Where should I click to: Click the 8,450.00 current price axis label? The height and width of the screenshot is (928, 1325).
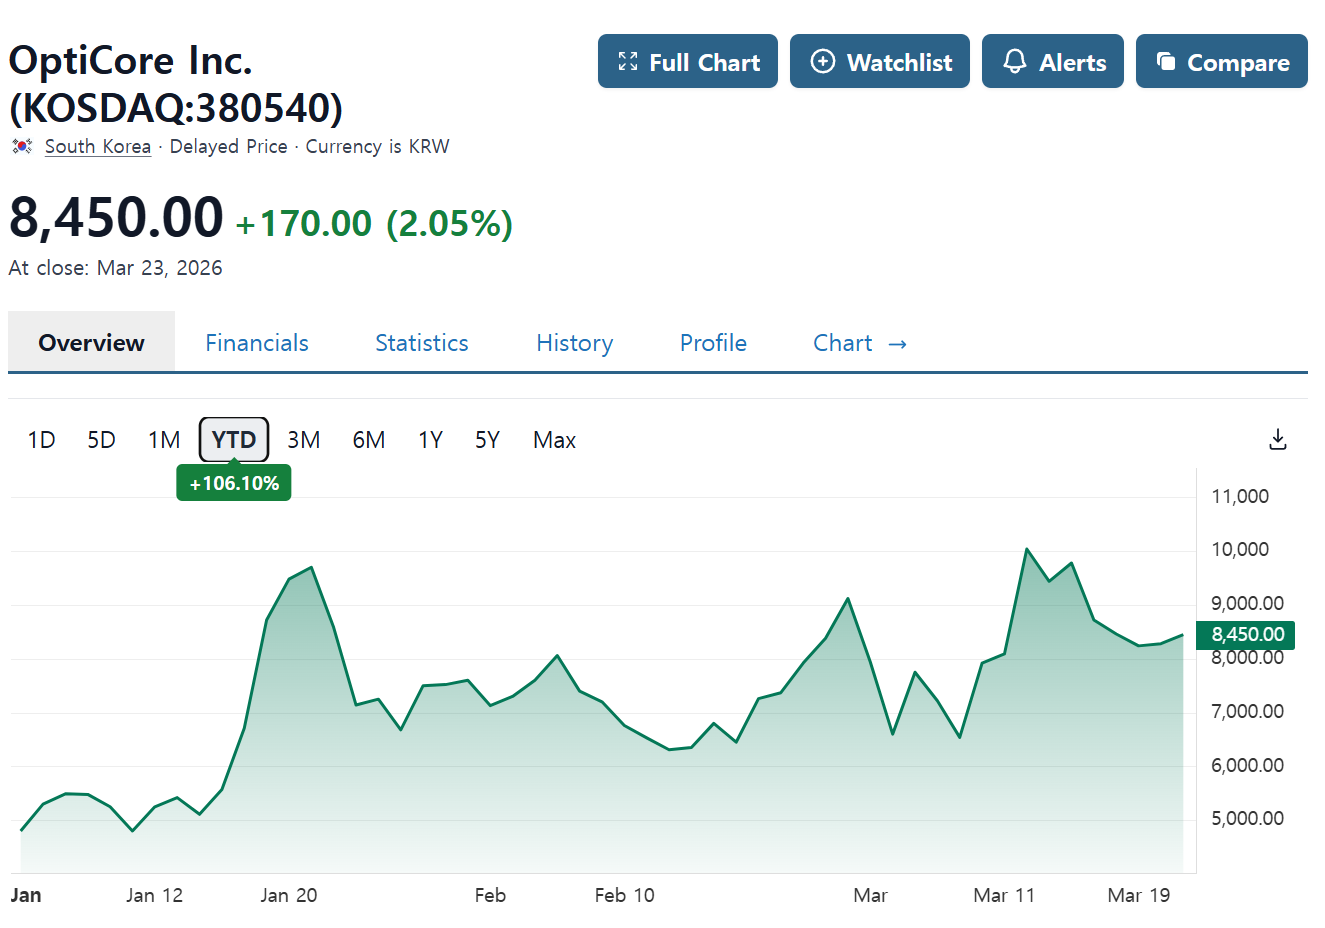click(1248, 635)
